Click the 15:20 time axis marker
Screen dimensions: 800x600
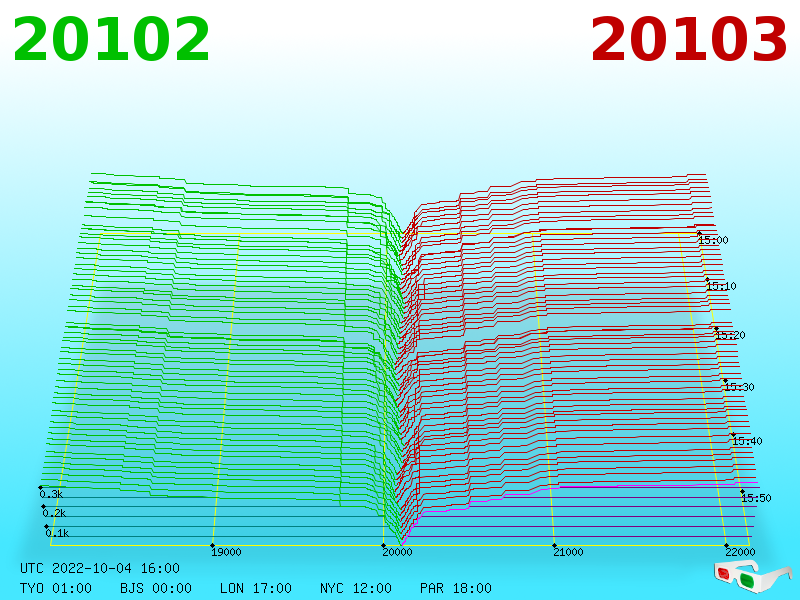pyautogui.click(x=730, y=335)
